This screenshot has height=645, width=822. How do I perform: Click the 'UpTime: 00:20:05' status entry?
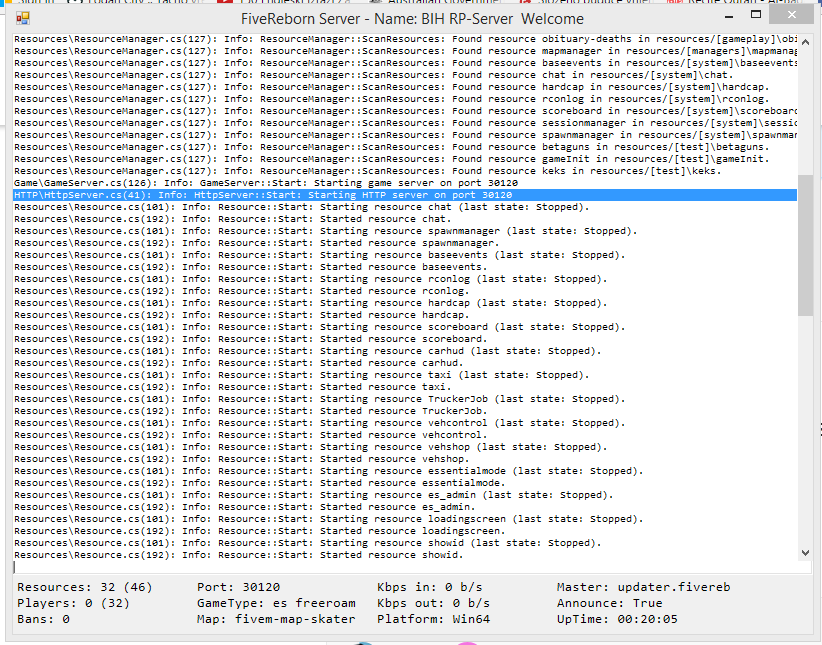617,619
